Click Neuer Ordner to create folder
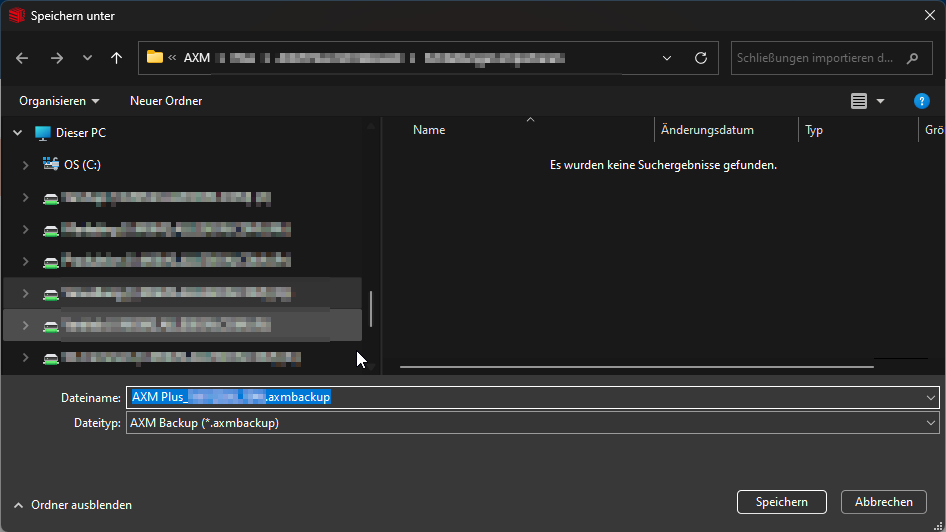This screenshot has height=532, width=946. [166, 101]
